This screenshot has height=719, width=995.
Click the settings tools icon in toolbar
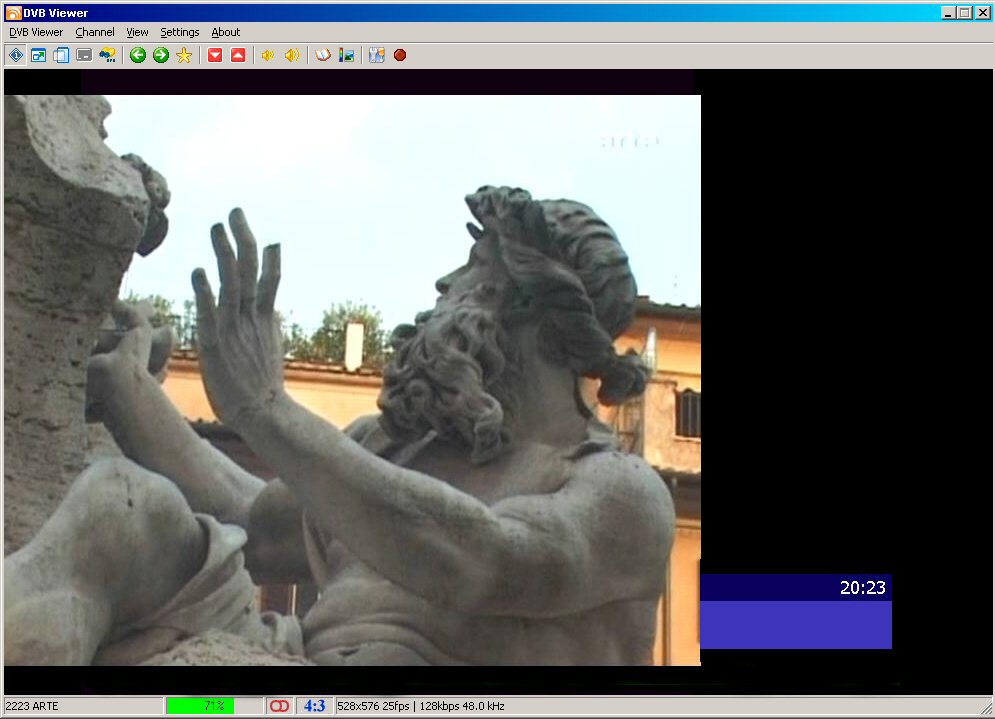click(376, 55)
